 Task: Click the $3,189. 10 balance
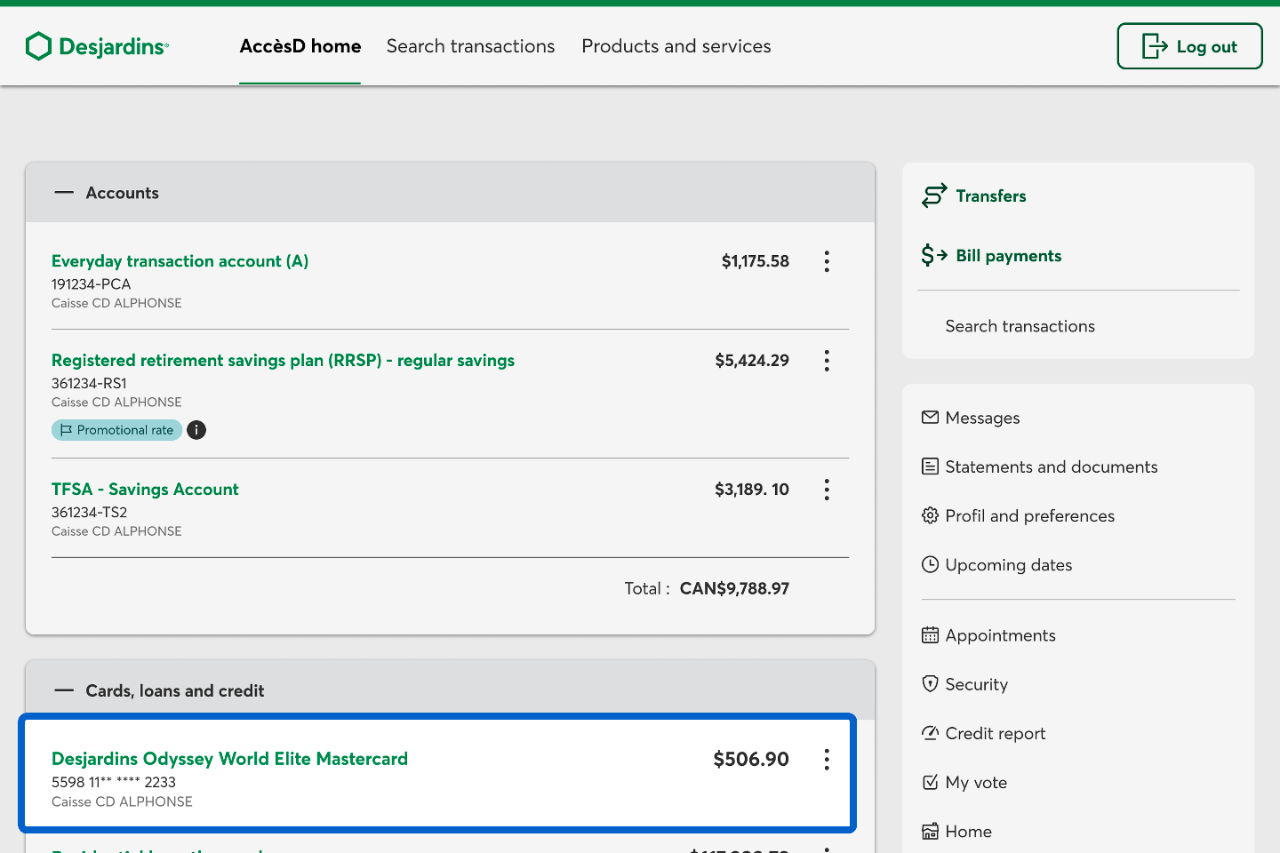coord(752,489)
